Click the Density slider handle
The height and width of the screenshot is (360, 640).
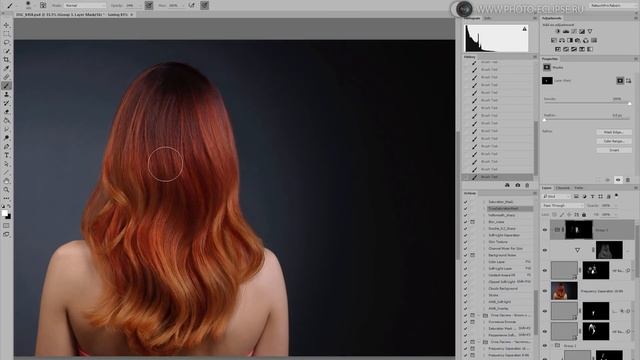tap(629, 104)
